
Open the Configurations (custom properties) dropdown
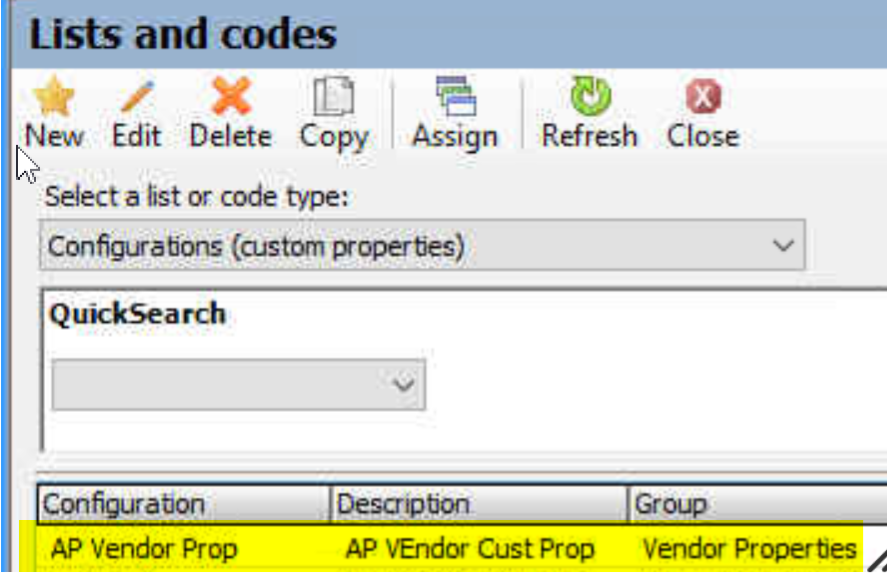point(422,245)
